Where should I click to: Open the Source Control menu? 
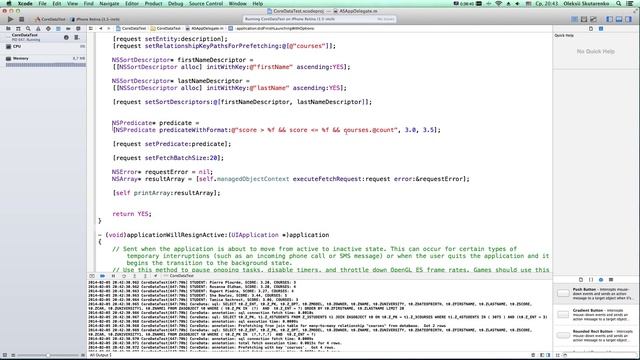206,4
